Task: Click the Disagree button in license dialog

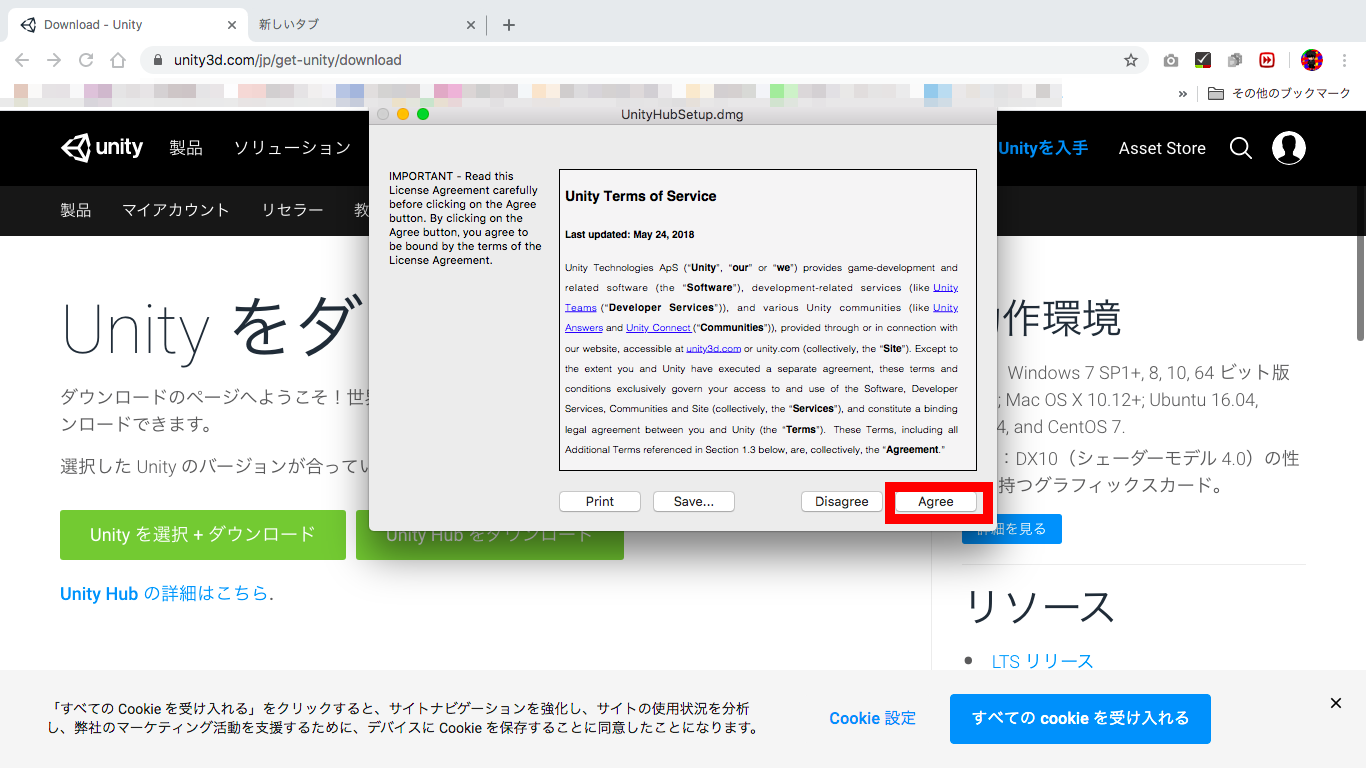Action: pyautogui.click(x=842, y=502)
